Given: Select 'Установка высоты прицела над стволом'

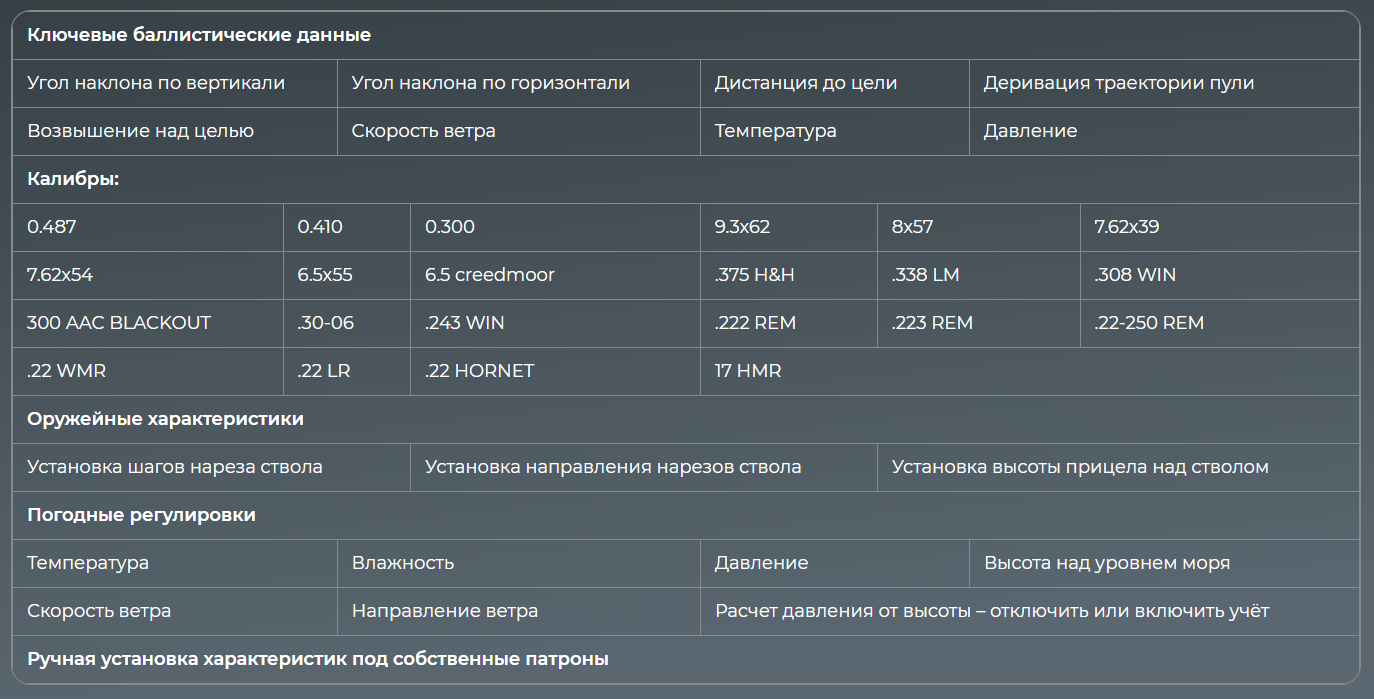Looking at the screenshot, I should (x=1080, y=467).
